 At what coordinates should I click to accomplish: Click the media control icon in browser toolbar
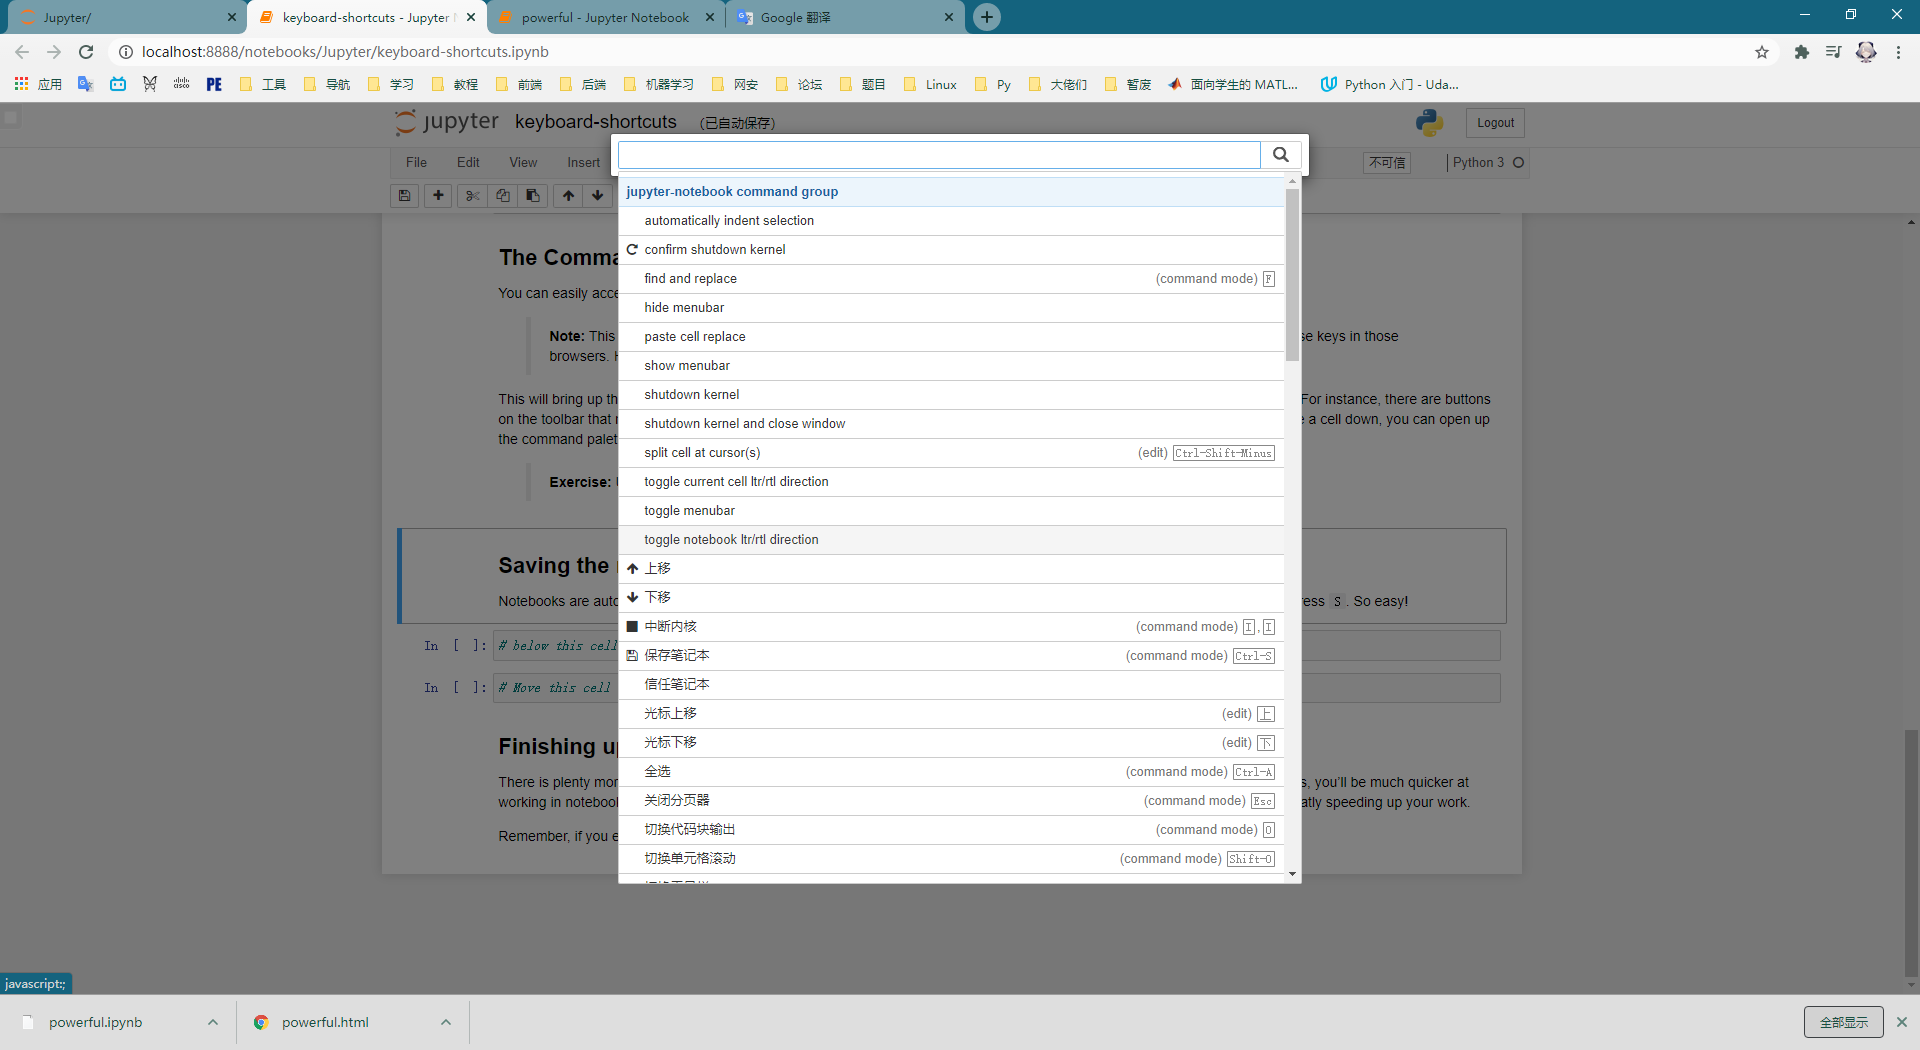click(1833, 52)
